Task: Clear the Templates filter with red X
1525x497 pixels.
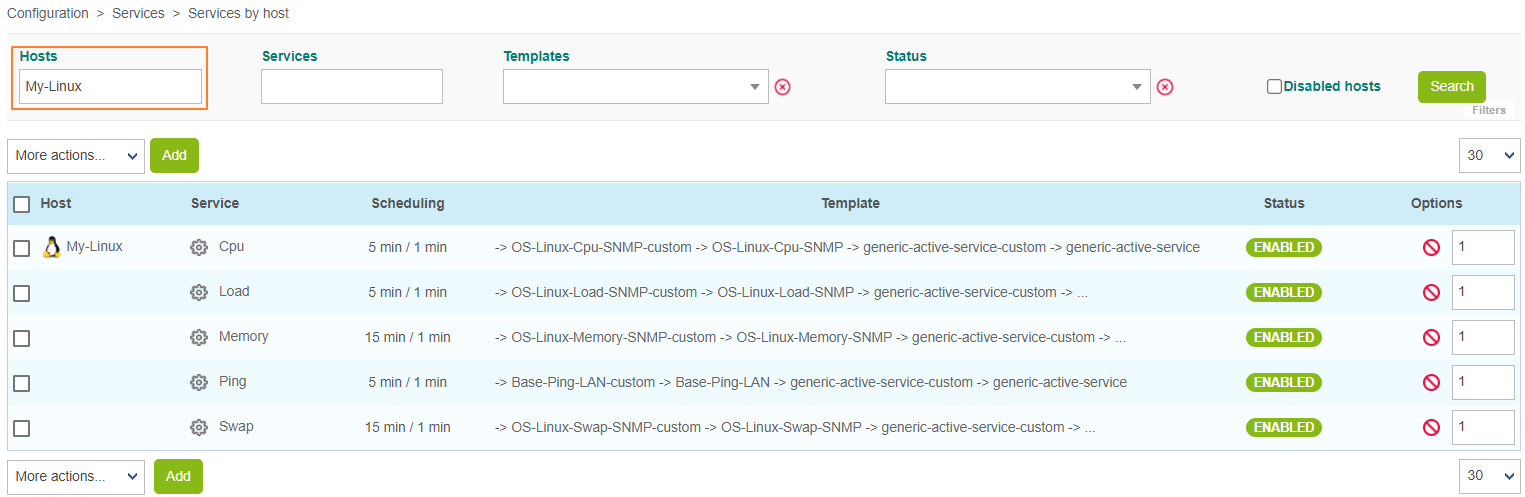Action: click(x=783, y=87)
